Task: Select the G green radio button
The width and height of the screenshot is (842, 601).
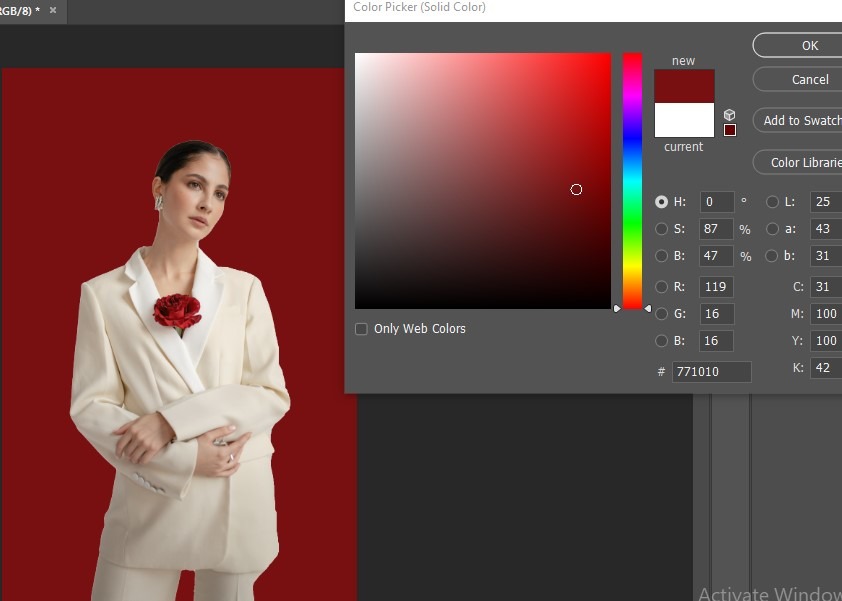Action: 662,315
